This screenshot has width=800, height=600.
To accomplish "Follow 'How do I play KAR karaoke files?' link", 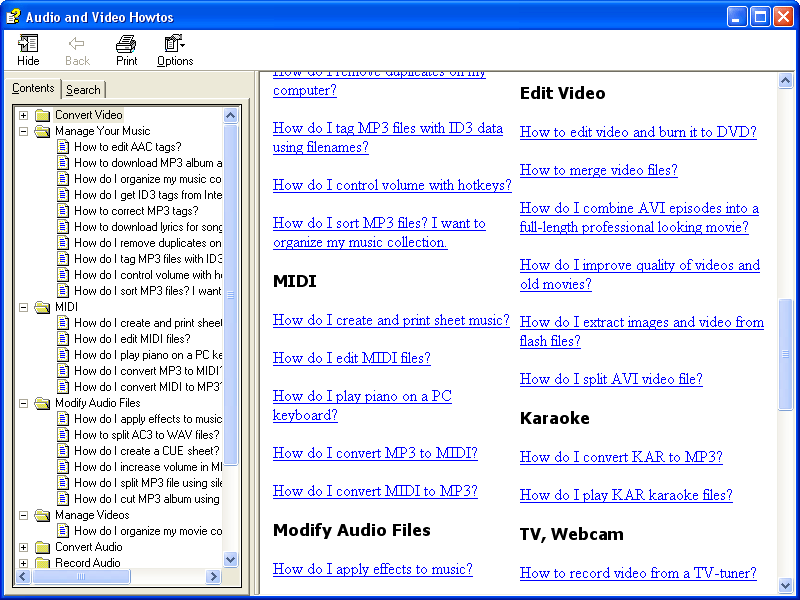I will 626,495.
